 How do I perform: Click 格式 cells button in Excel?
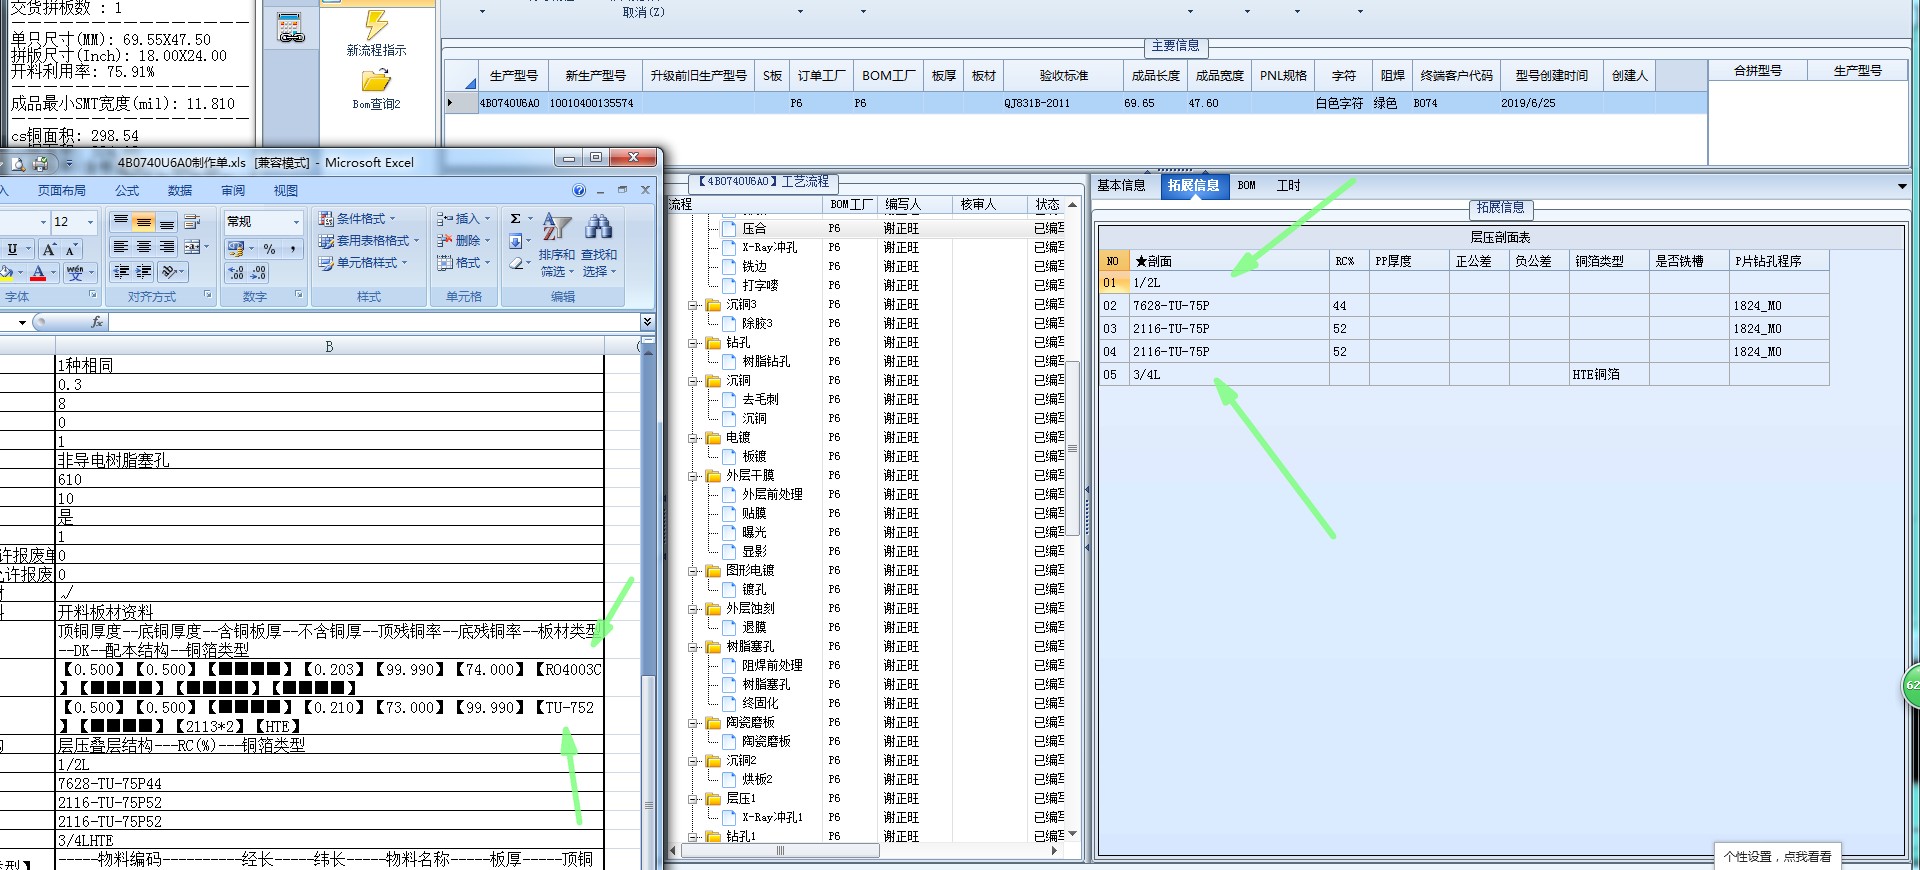(464, 262)
